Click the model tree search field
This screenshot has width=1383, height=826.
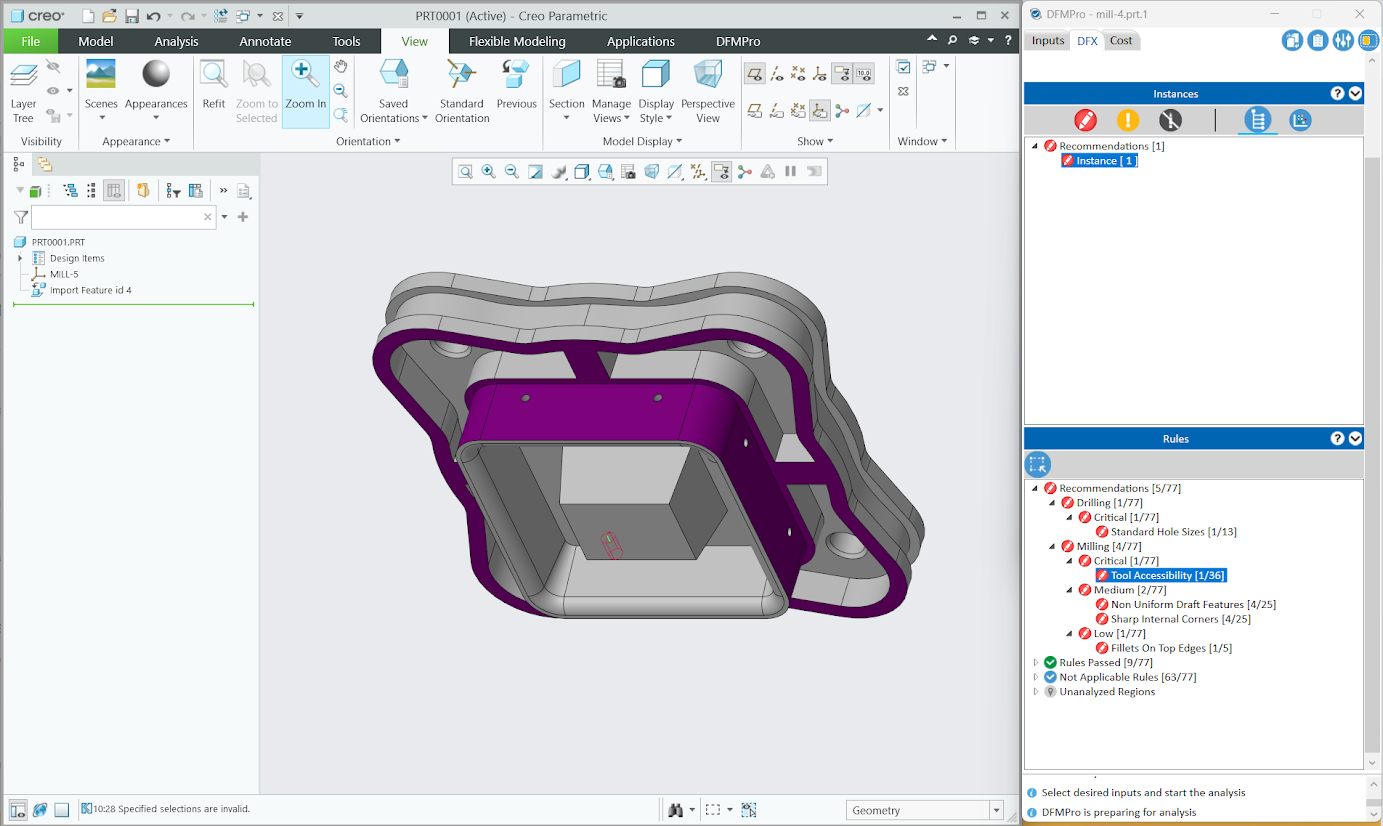117,217
